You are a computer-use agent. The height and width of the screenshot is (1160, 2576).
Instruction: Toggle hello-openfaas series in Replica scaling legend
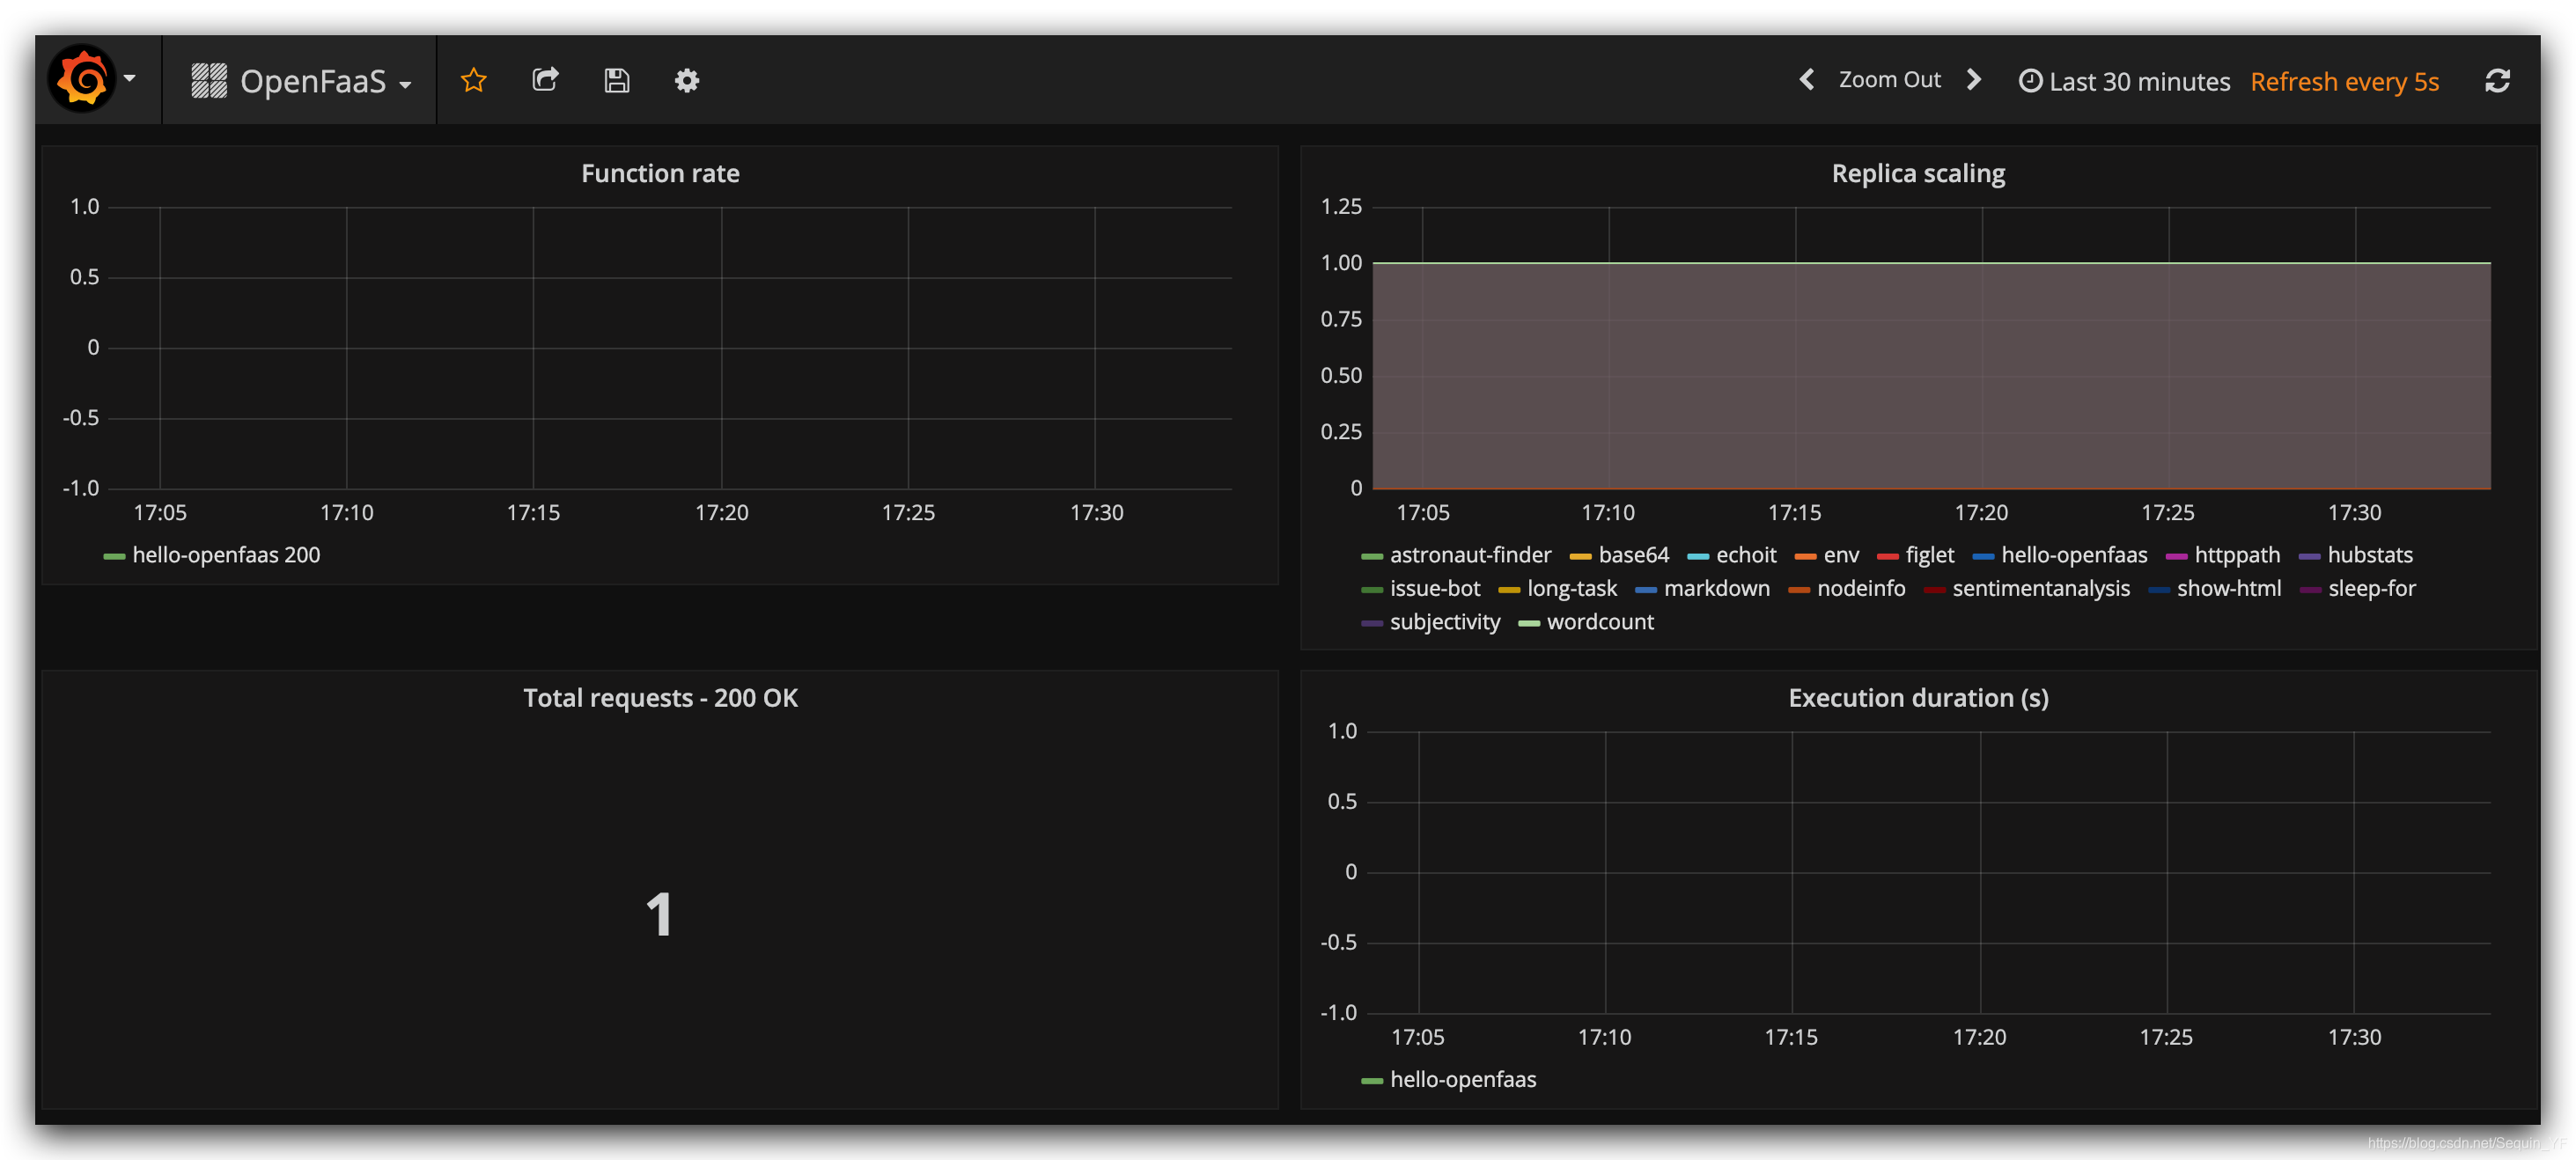tap(2059, 555)
